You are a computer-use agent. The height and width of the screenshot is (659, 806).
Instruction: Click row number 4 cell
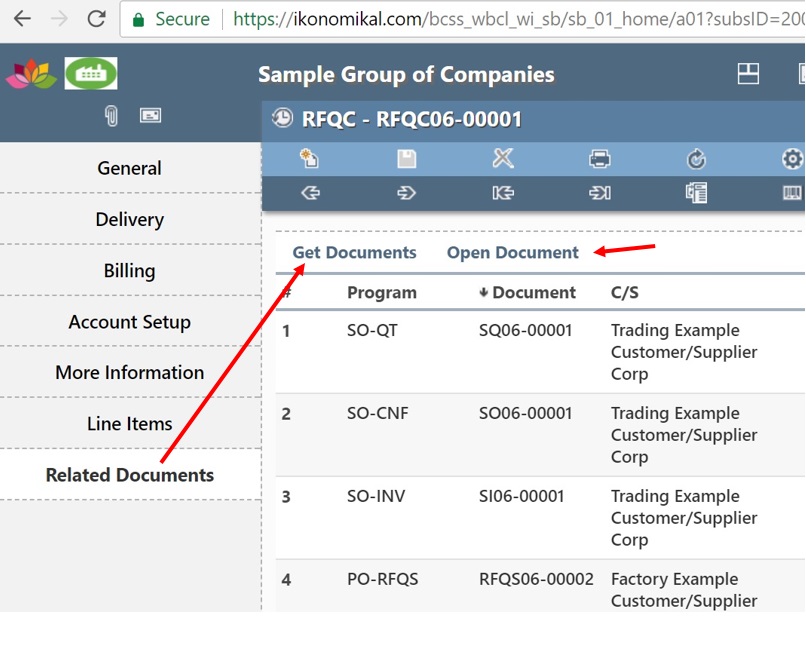[286, 580]
